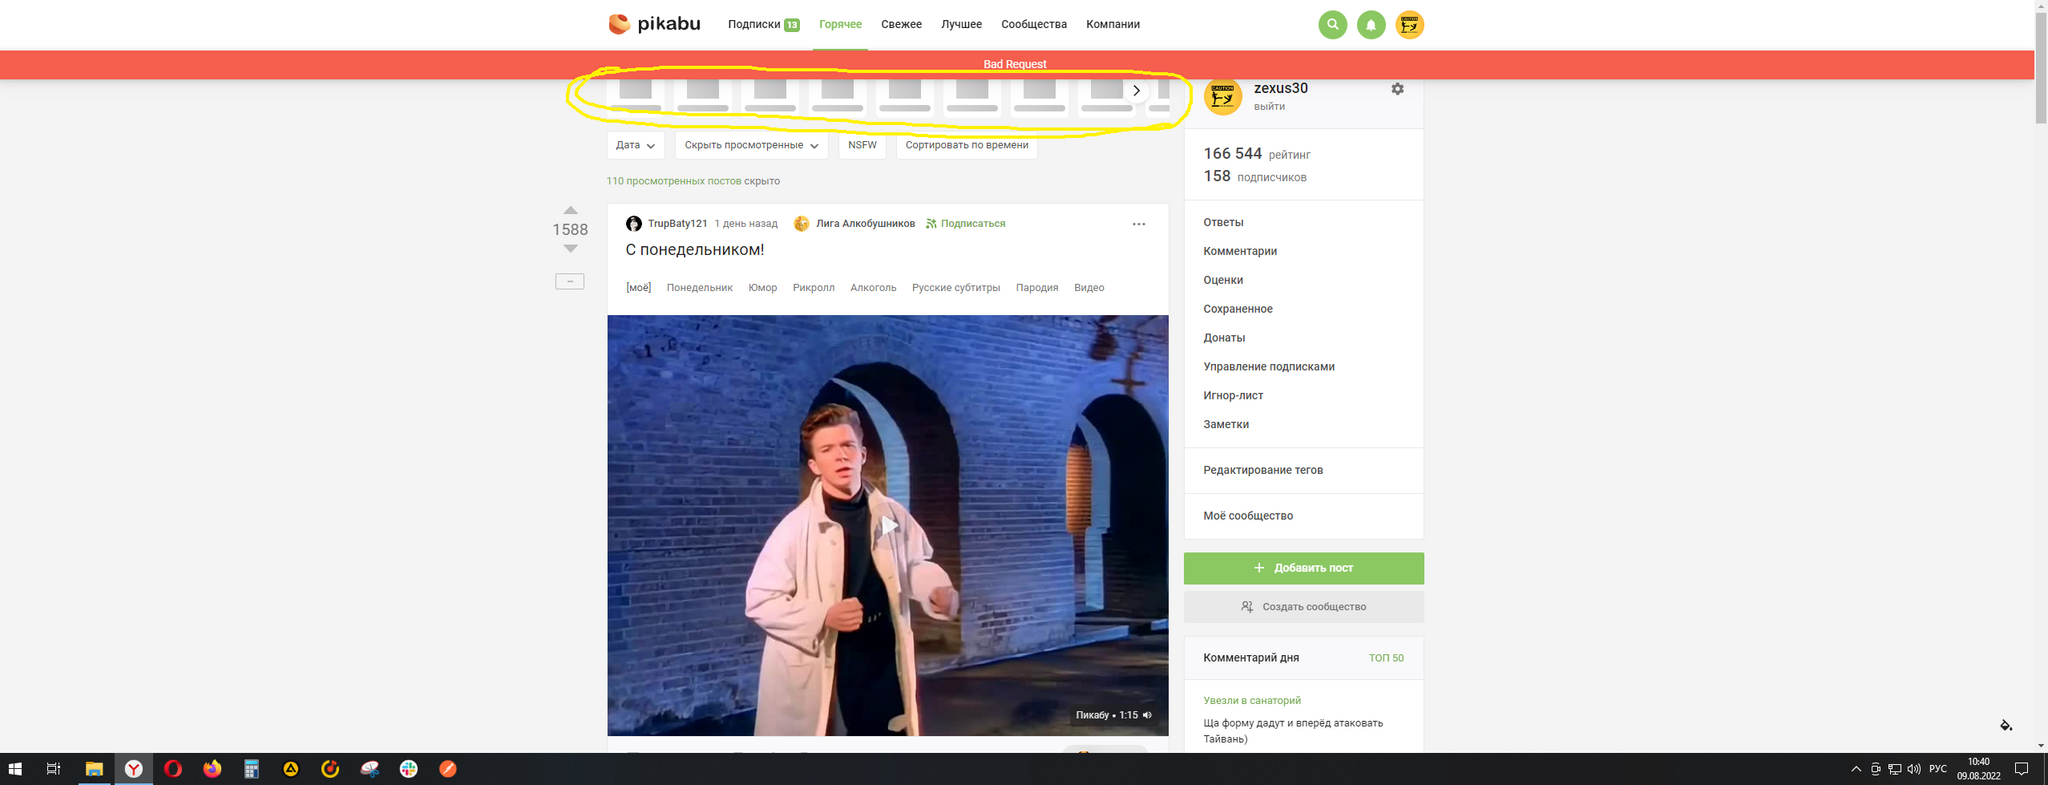Screen dimensions: 2048x785
Task: Open the green search icon
Action: click(1332, 25)
